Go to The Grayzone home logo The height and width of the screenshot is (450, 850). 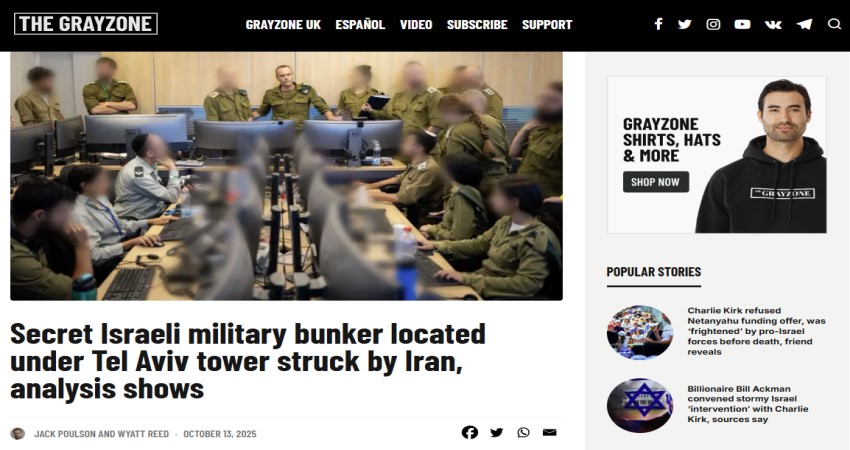pos(86,24)
